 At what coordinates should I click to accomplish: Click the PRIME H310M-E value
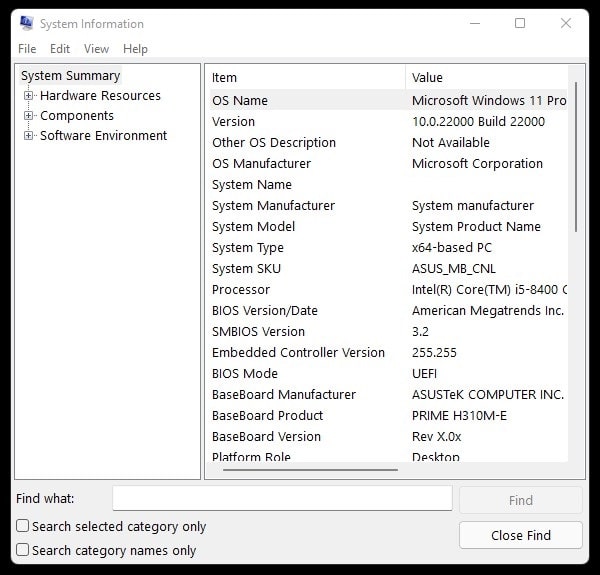(x=459, y=415)
